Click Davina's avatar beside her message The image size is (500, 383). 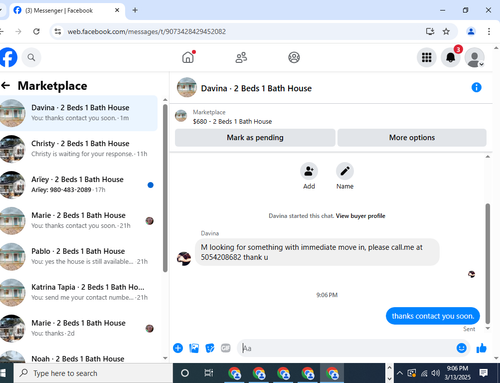click(x=184, y=258)
